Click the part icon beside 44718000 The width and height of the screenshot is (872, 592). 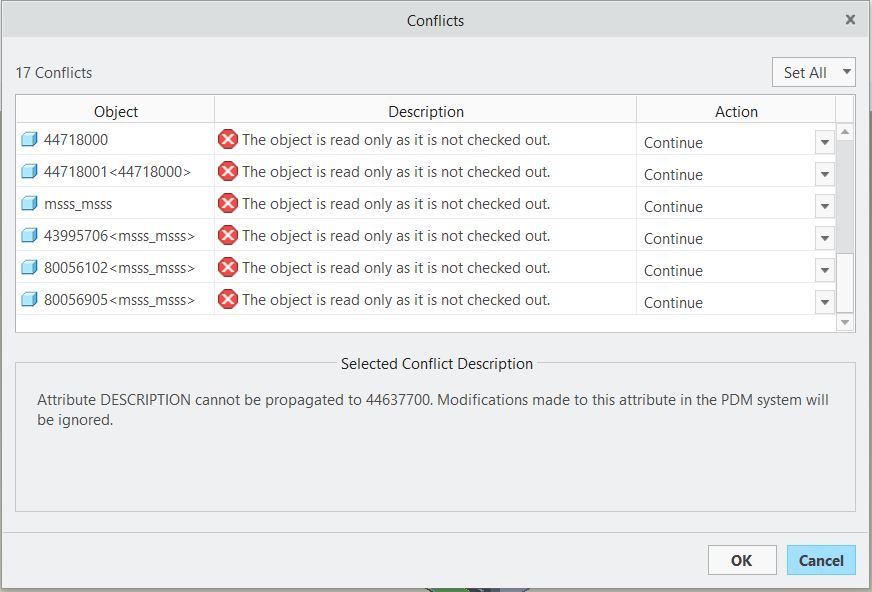(29, 140)
